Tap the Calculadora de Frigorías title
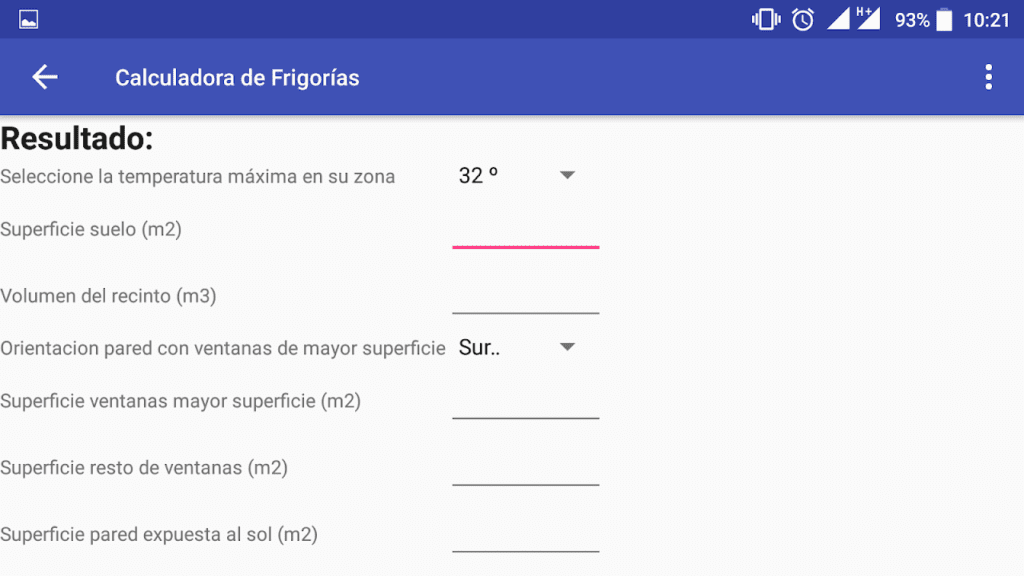The width and height of the screenshot is (1024, 576). (x=237, y=77)
